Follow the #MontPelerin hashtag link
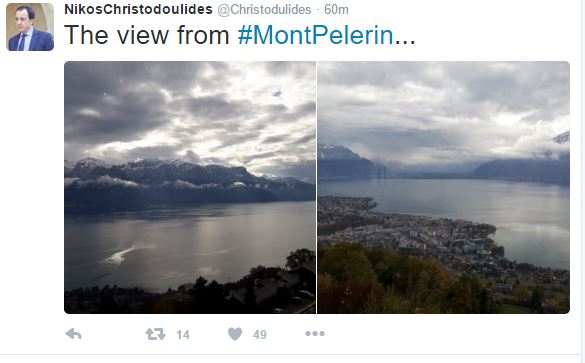This screenshot has height=363, width=585. tap(316, 35)
